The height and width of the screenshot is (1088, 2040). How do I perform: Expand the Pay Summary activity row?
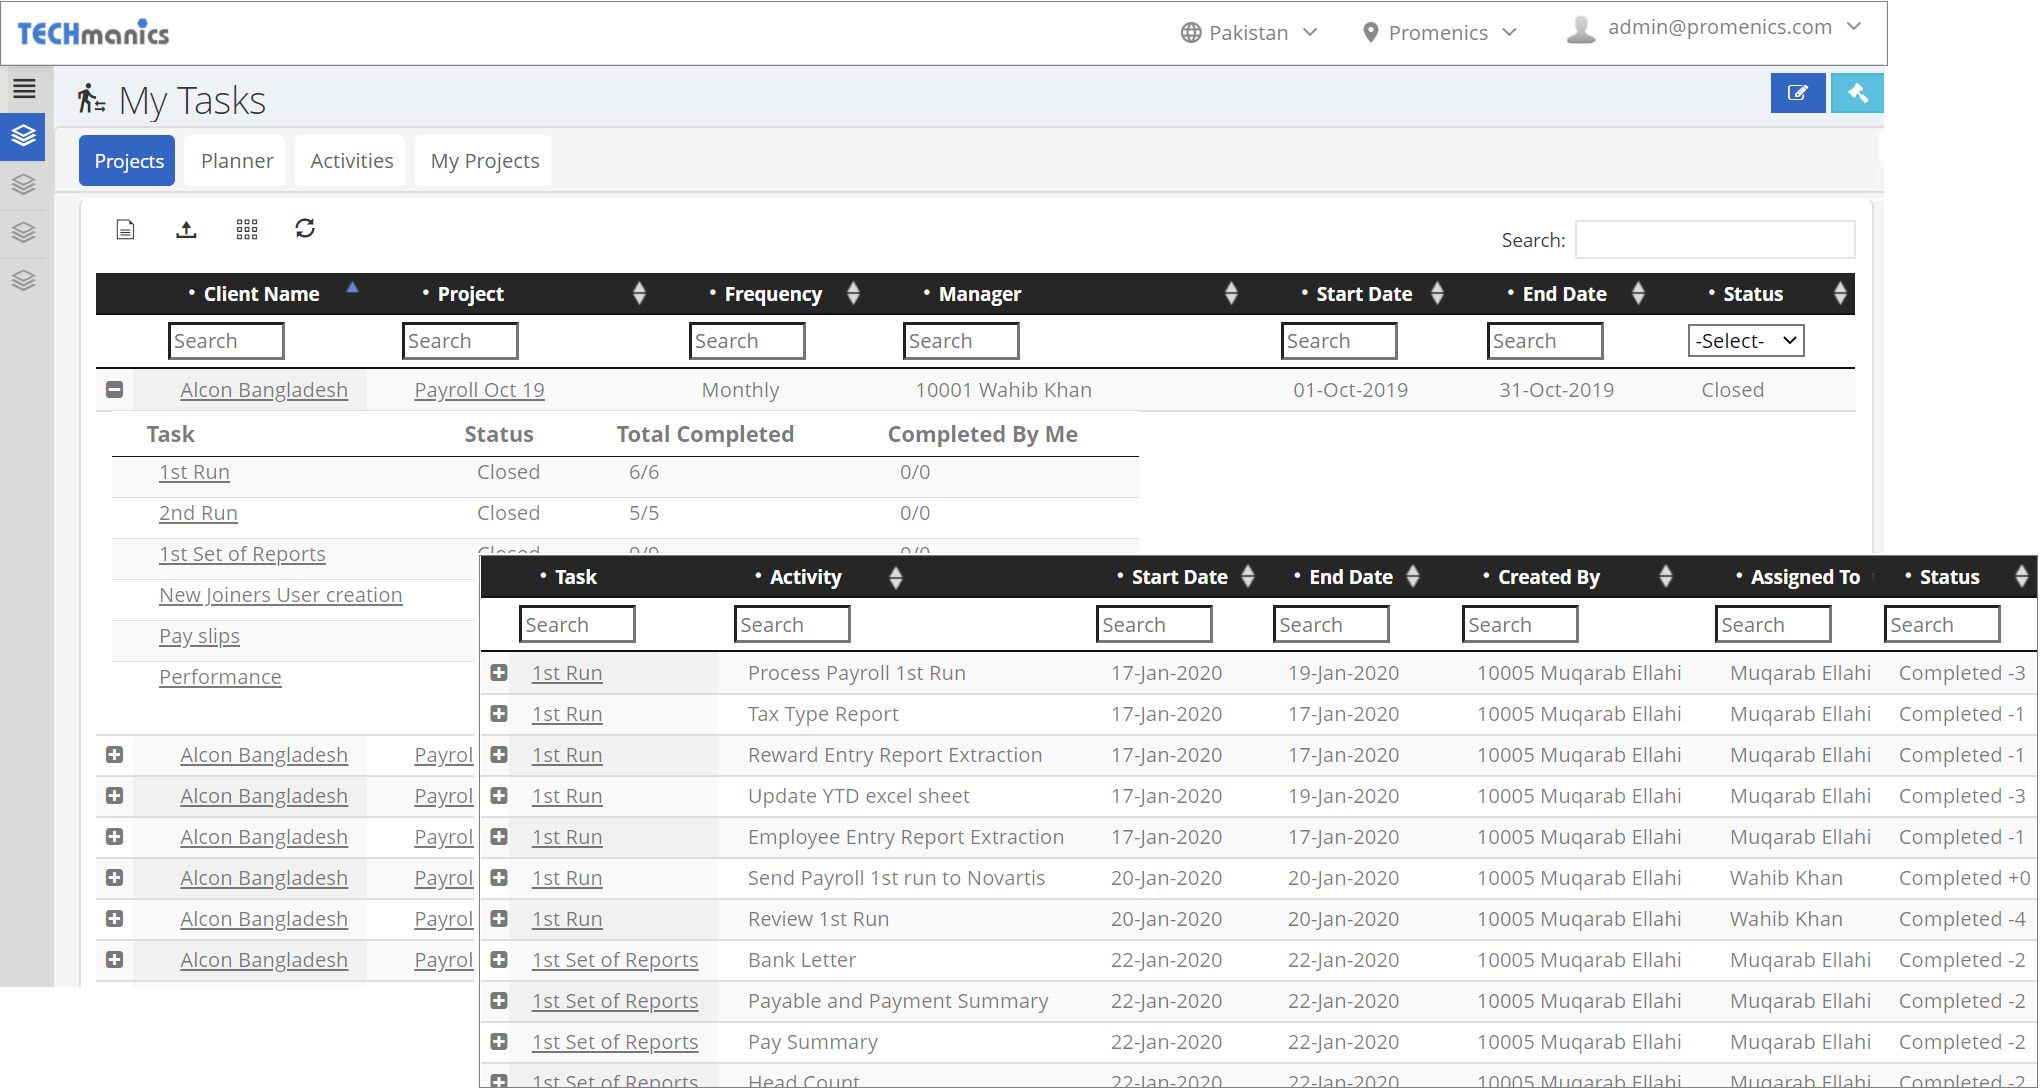pyautogui.click(x=499, y=1041)
